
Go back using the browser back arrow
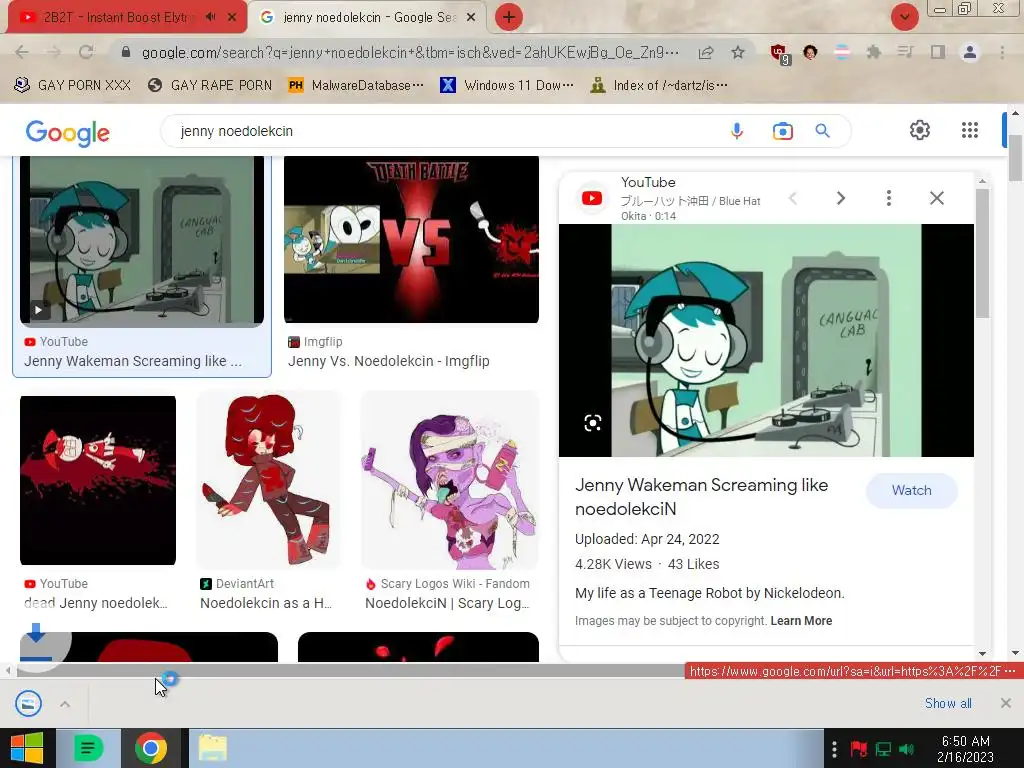point(22,52)
